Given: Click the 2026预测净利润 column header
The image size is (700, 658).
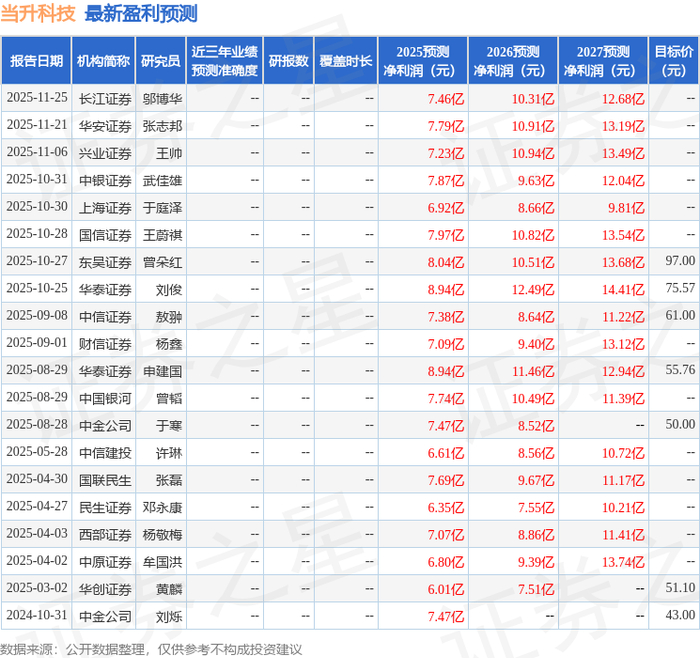Looking at the screenshot, I should tap(513, 61).
